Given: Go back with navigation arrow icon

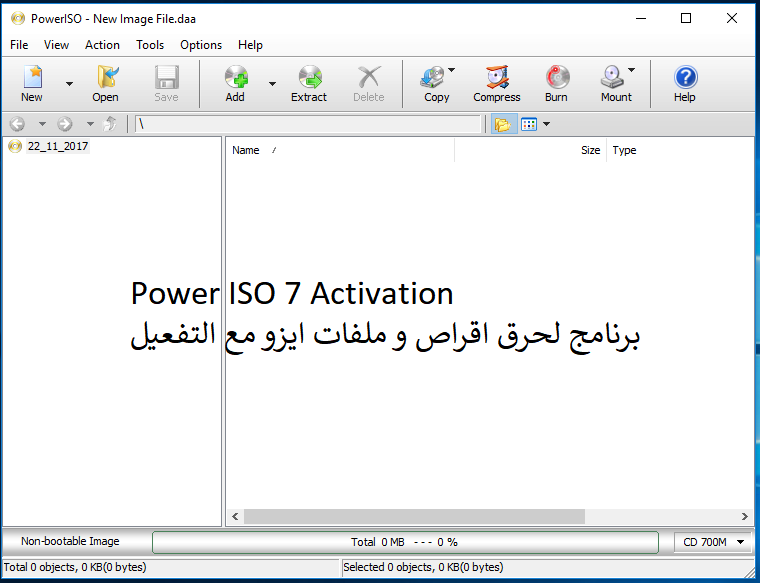Looking at the screenshot, I should pyautogui.click(x=17, y=124).
